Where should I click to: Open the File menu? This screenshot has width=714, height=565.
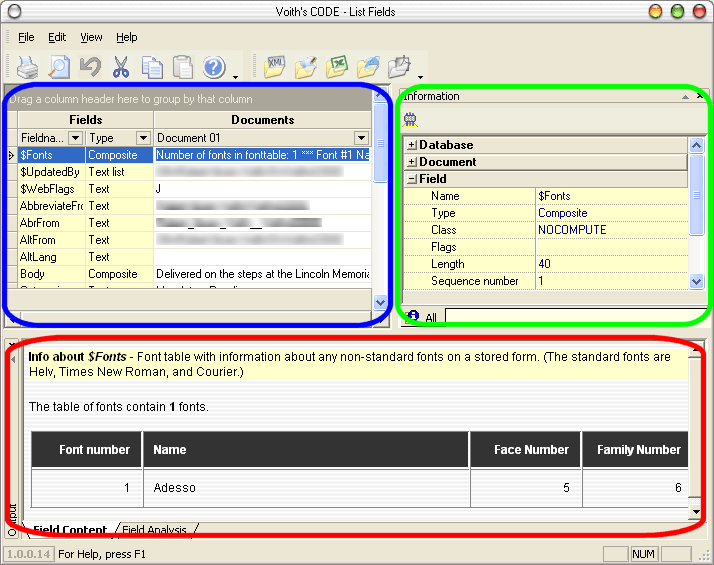pyautogui.click(x=26, y=37)
